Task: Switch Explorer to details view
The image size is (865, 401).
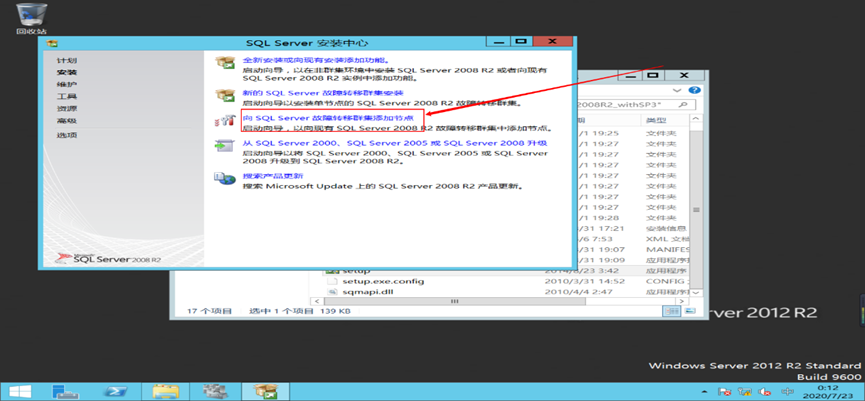Action: pos(672,312)
